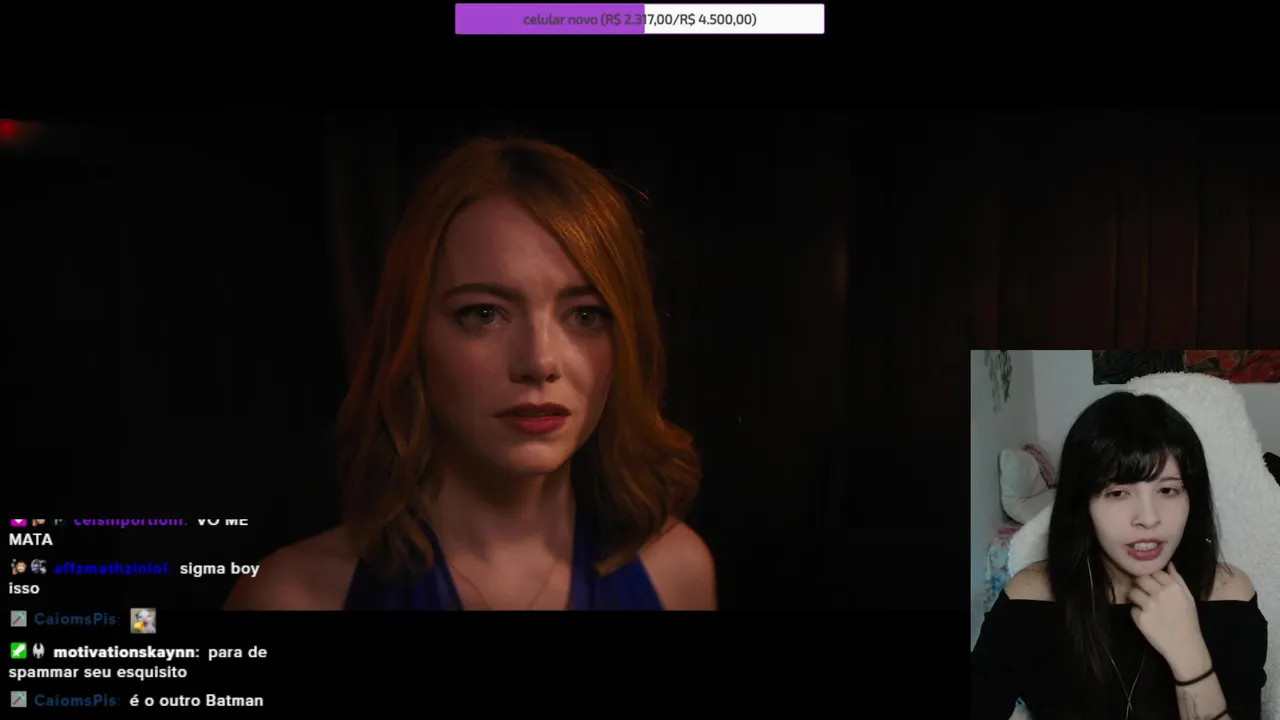Click the 'VO ME MATA' chat message

[x=128, y=530]
